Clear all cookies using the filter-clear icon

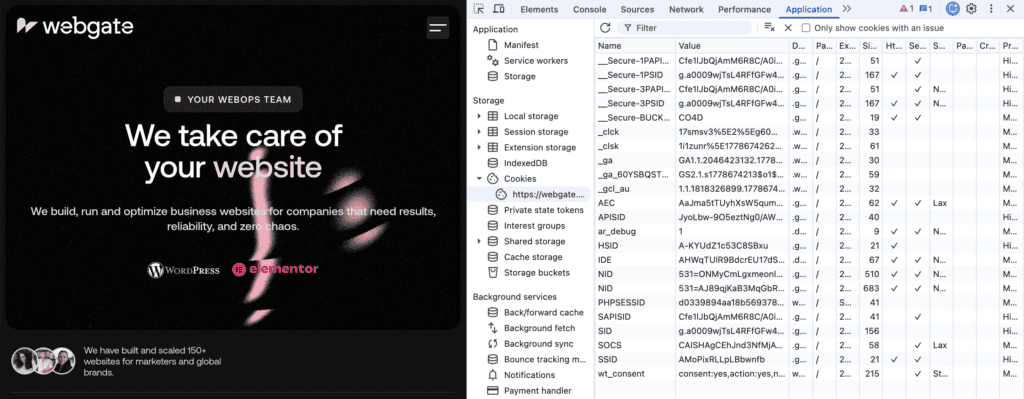click(769, 27)
